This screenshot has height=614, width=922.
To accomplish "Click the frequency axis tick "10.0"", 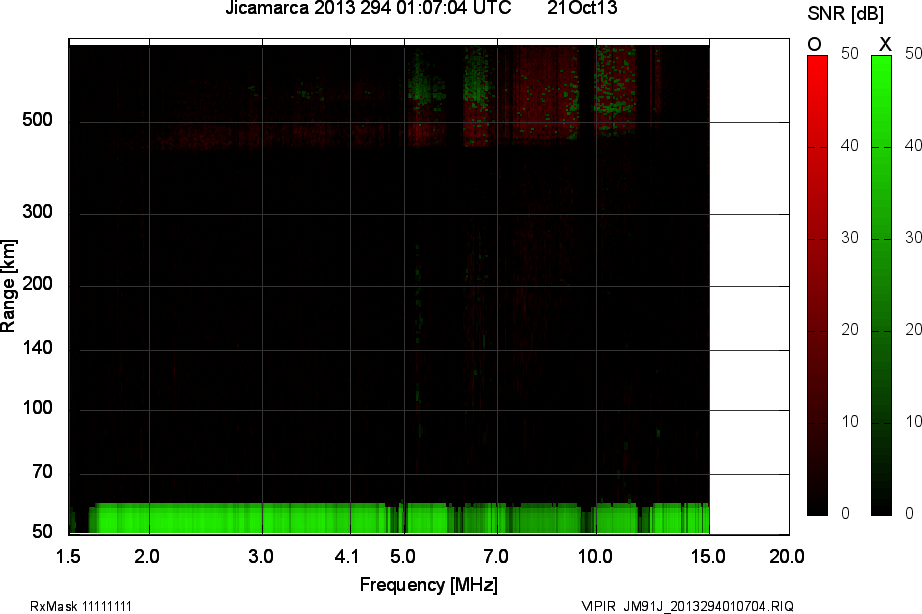I will click(x=595, y=556).
